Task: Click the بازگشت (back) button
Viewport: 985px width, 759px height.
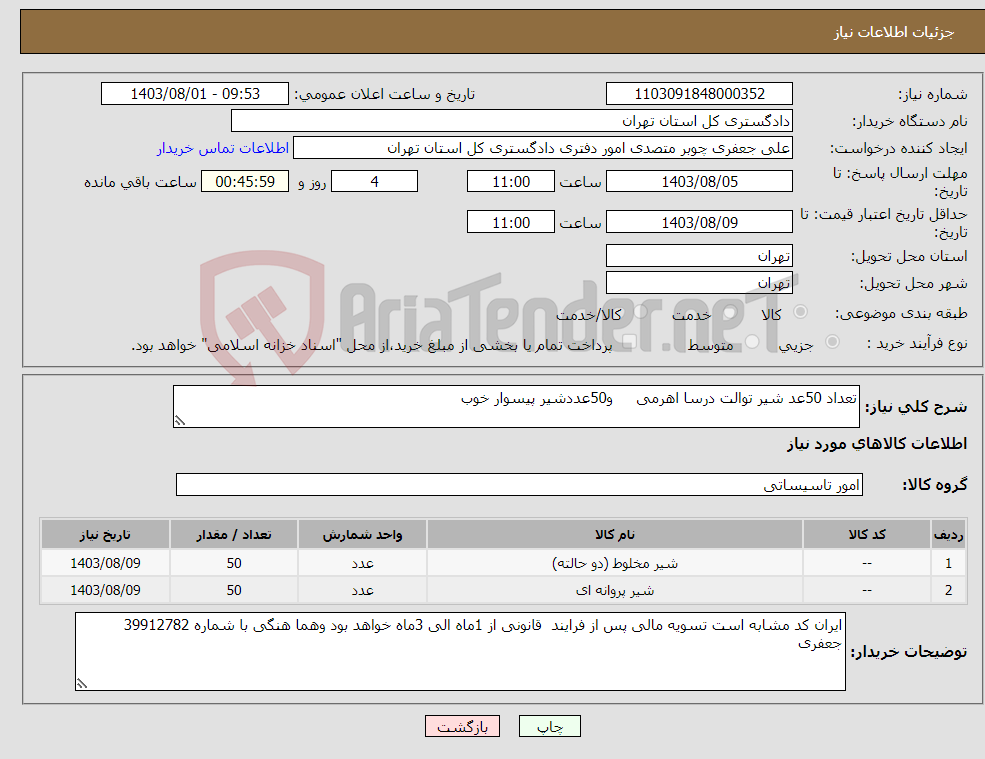Action: pos(462,726)
